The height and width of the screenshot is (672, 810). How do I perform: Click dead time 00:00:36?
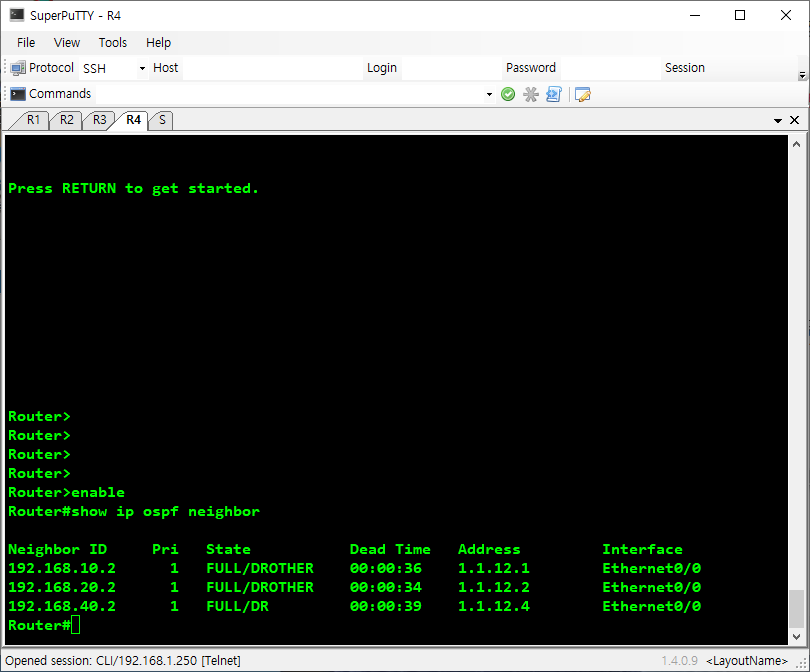tap(386, 568)
